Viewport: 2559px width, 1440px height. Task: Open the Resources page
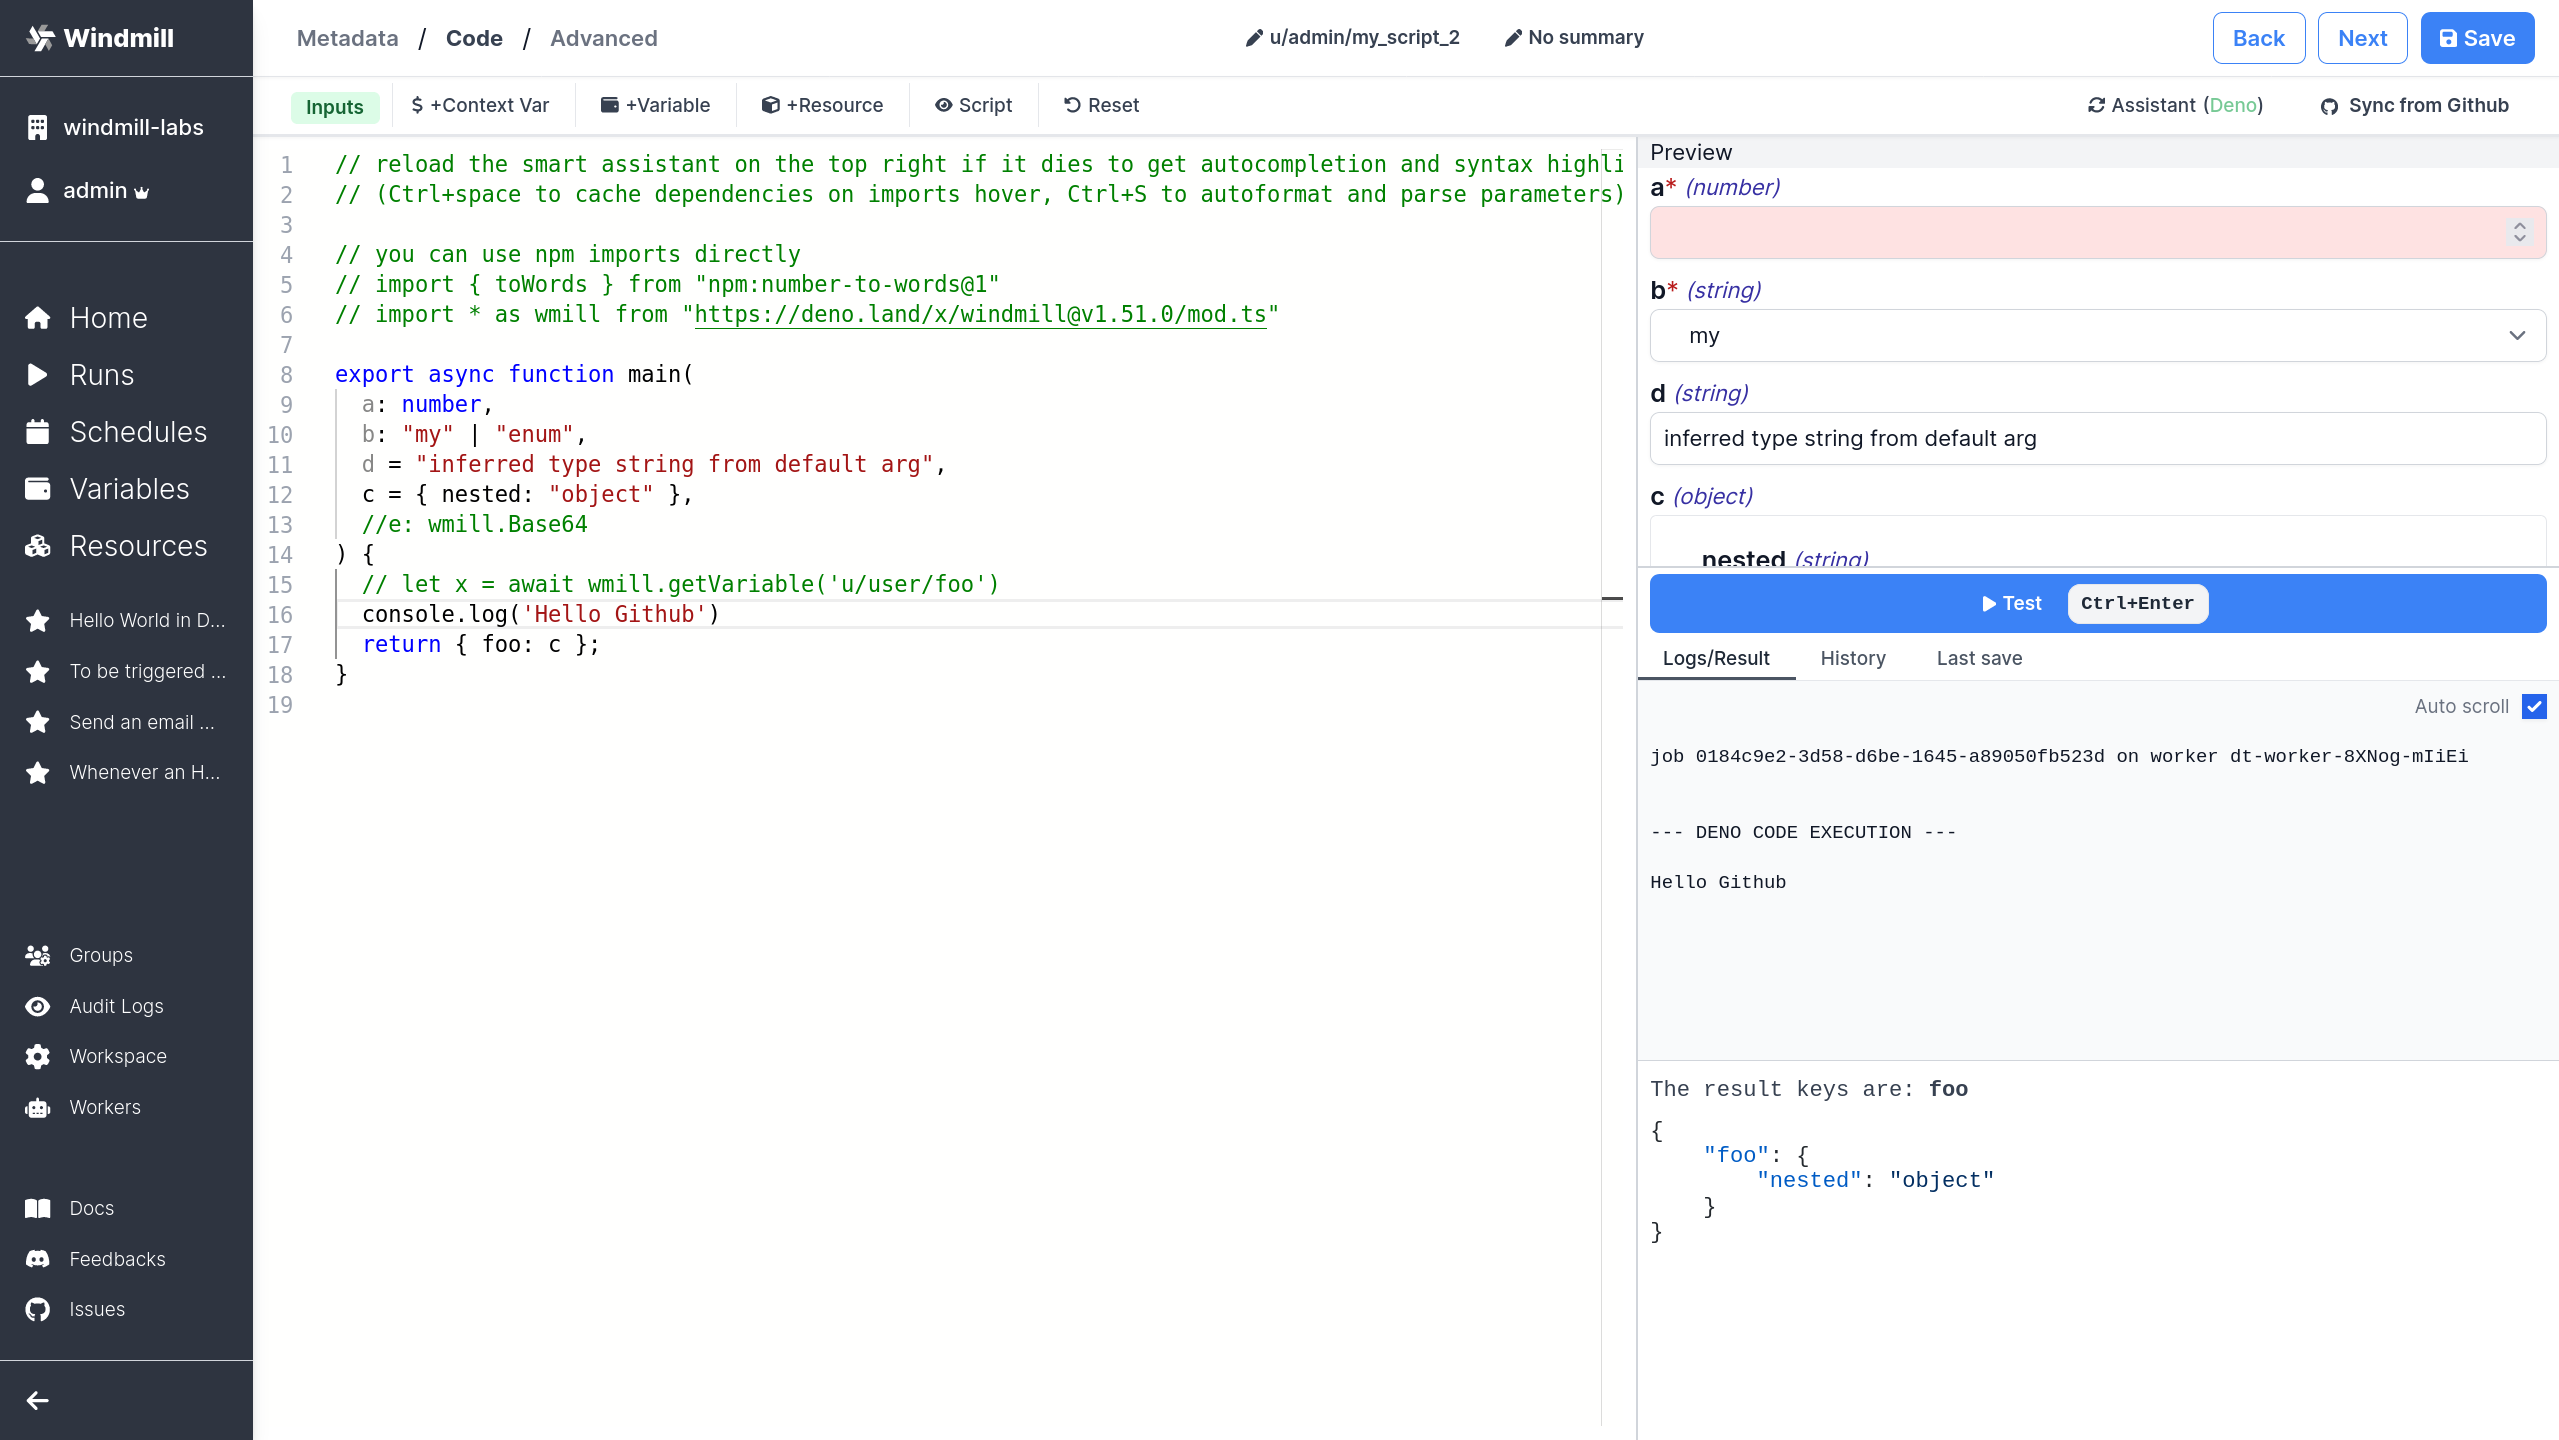[138, 546]
